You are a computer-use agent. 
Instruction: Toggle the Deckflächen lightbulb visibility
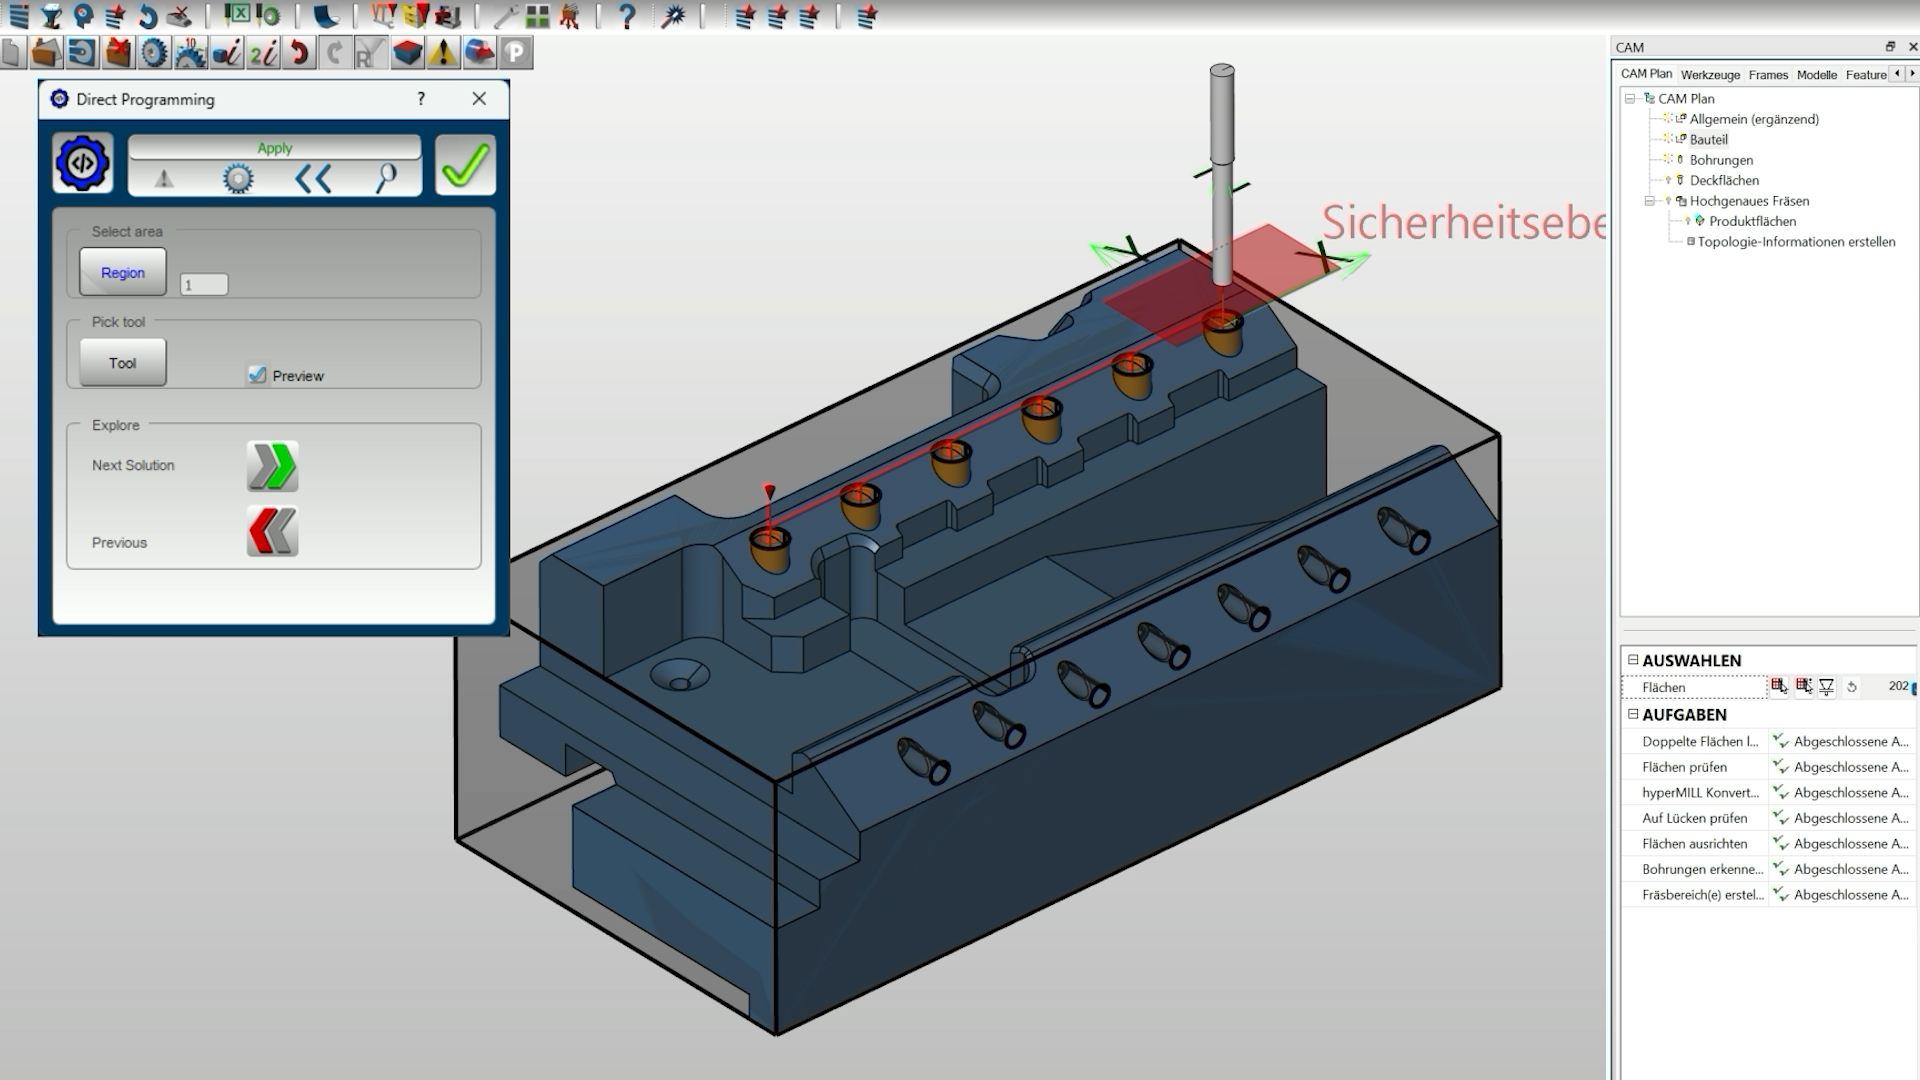[1668, 180]
